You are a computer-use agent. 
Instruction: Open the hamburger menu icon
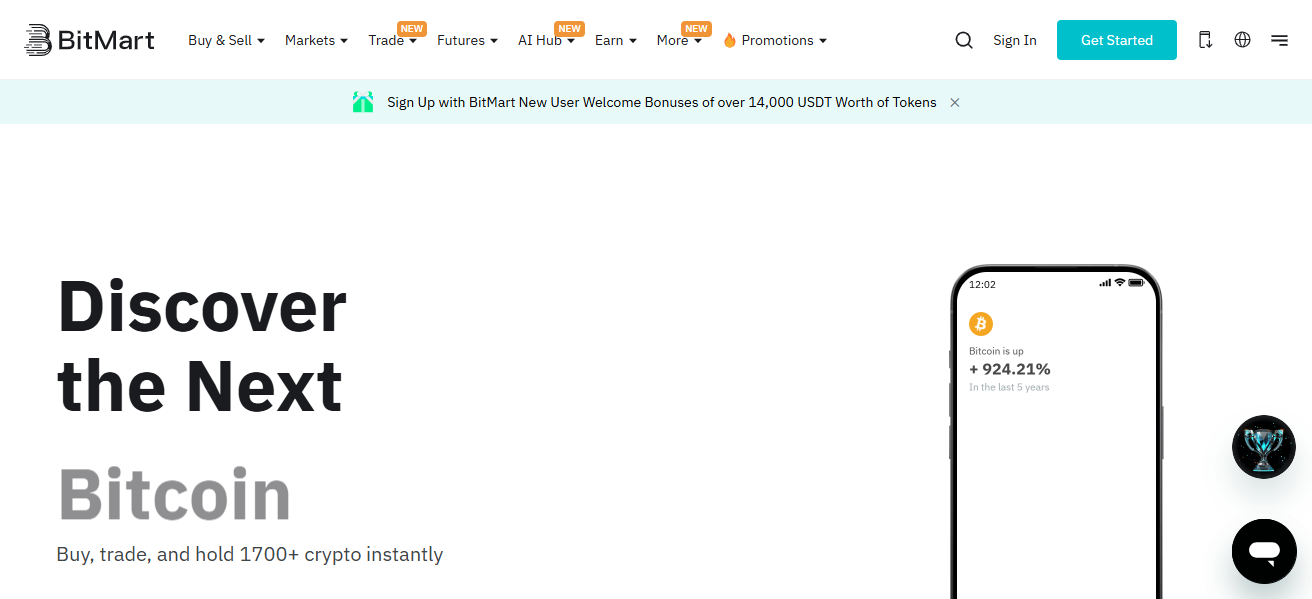[1279, 40]
